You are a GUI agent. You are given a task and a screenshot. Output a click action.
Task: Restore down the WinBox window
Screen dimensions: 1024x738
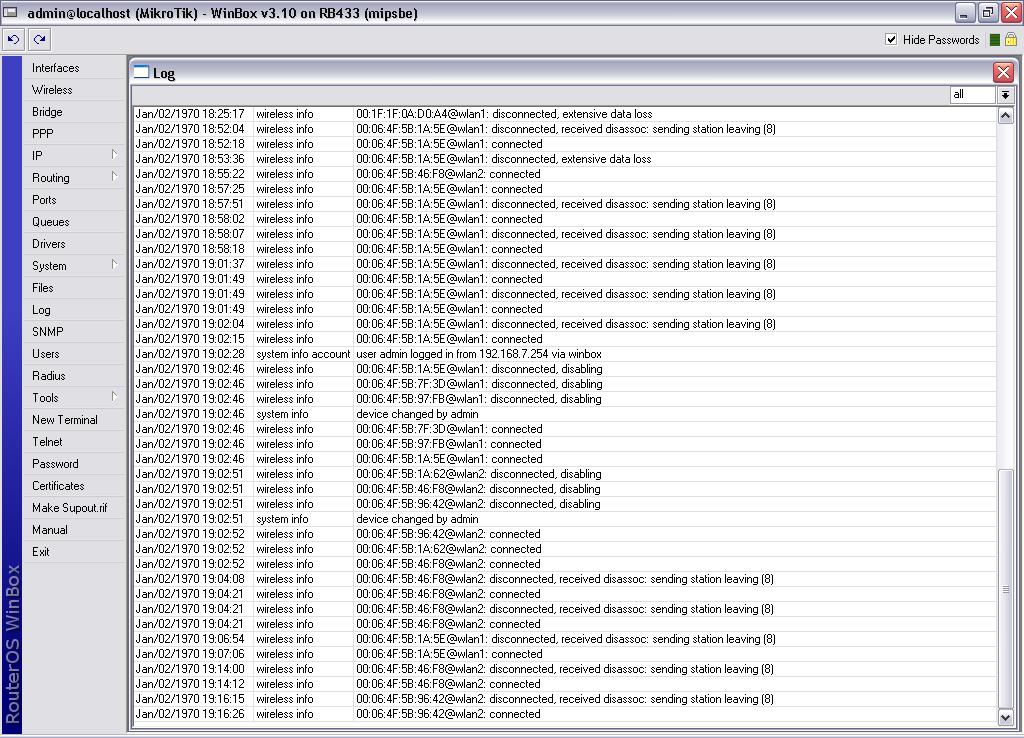987,12
